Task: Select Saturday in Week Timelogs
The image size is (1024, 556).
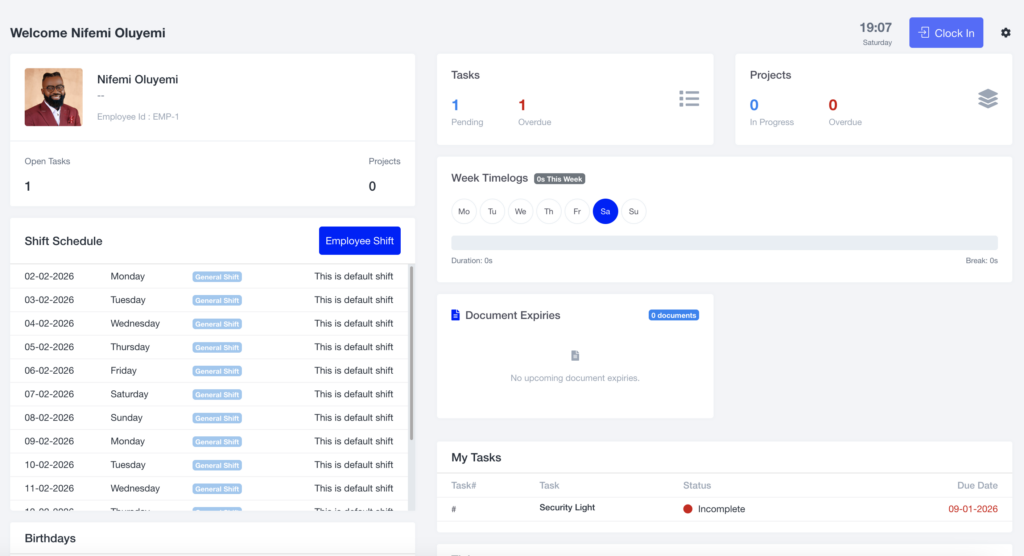Action: [x=605, y=211]
